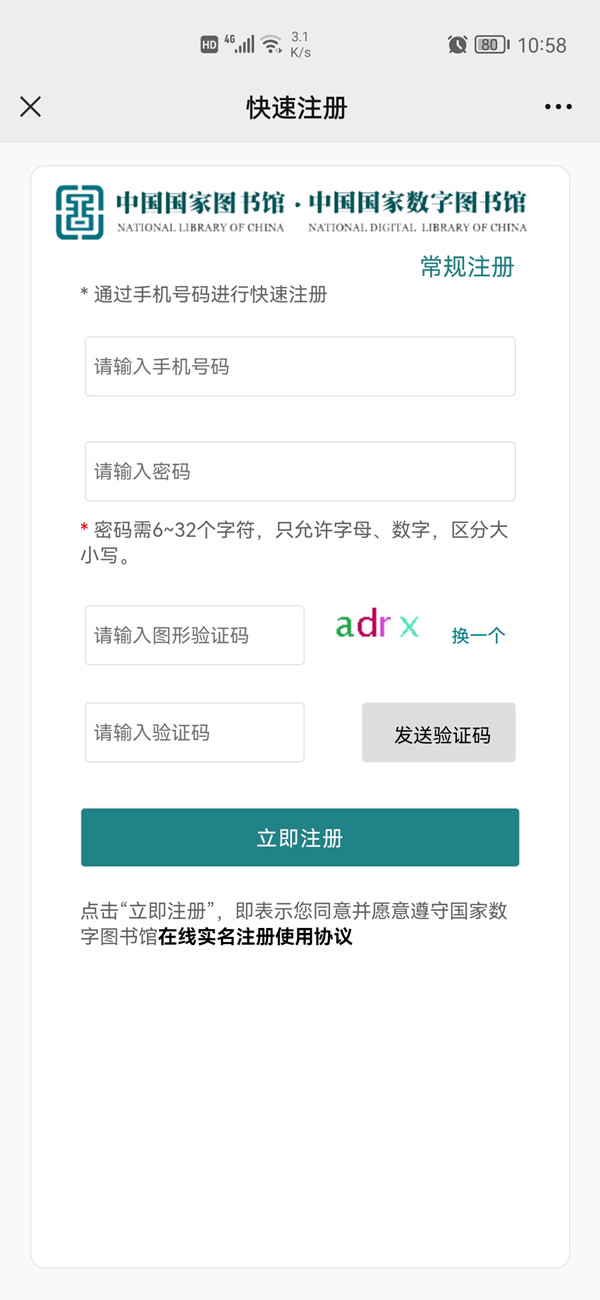
Task: Click the network speed indicator 3.1 K/s
Action: click(301, 44)
